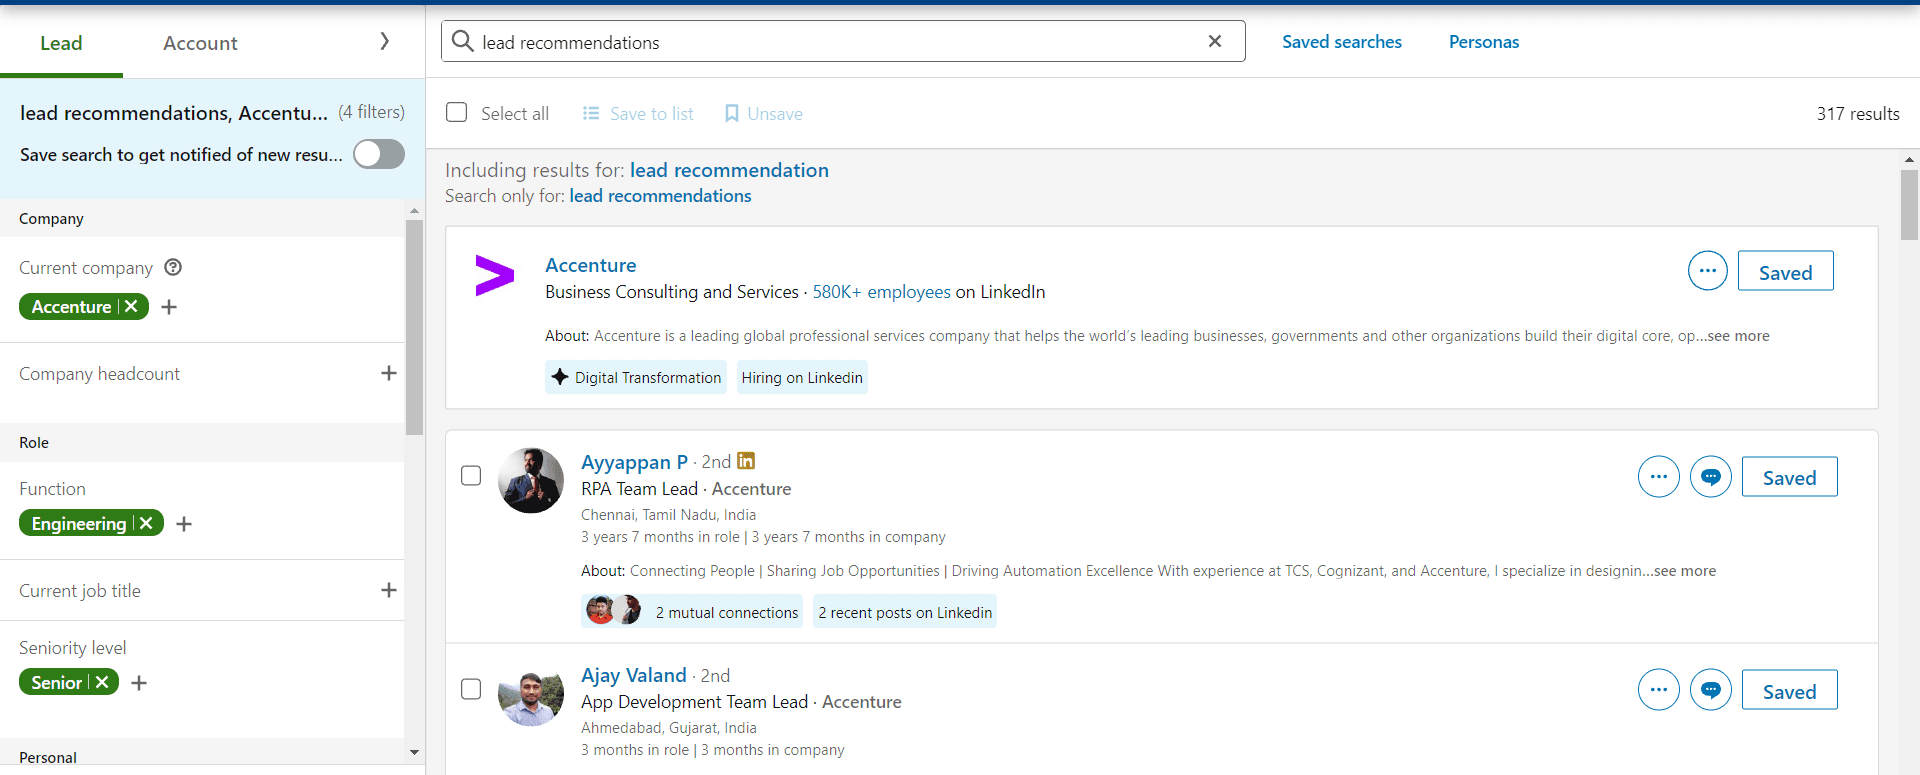
Task: Click the Digital Transformation tag
Action: [x=636, y=377]
